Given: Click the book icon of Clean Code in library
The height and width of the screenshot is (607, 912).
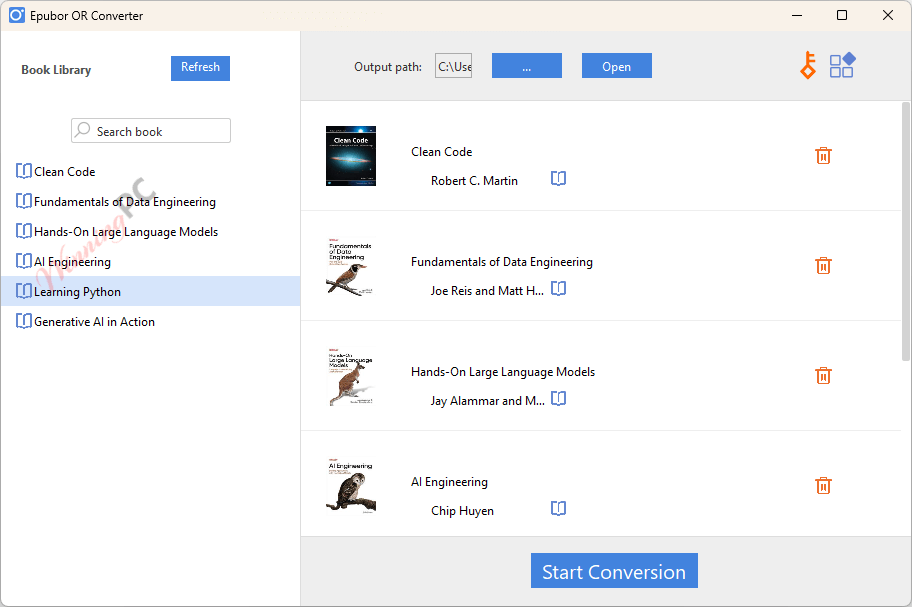Looking at the screenshot, I should [x=24, y=171].
